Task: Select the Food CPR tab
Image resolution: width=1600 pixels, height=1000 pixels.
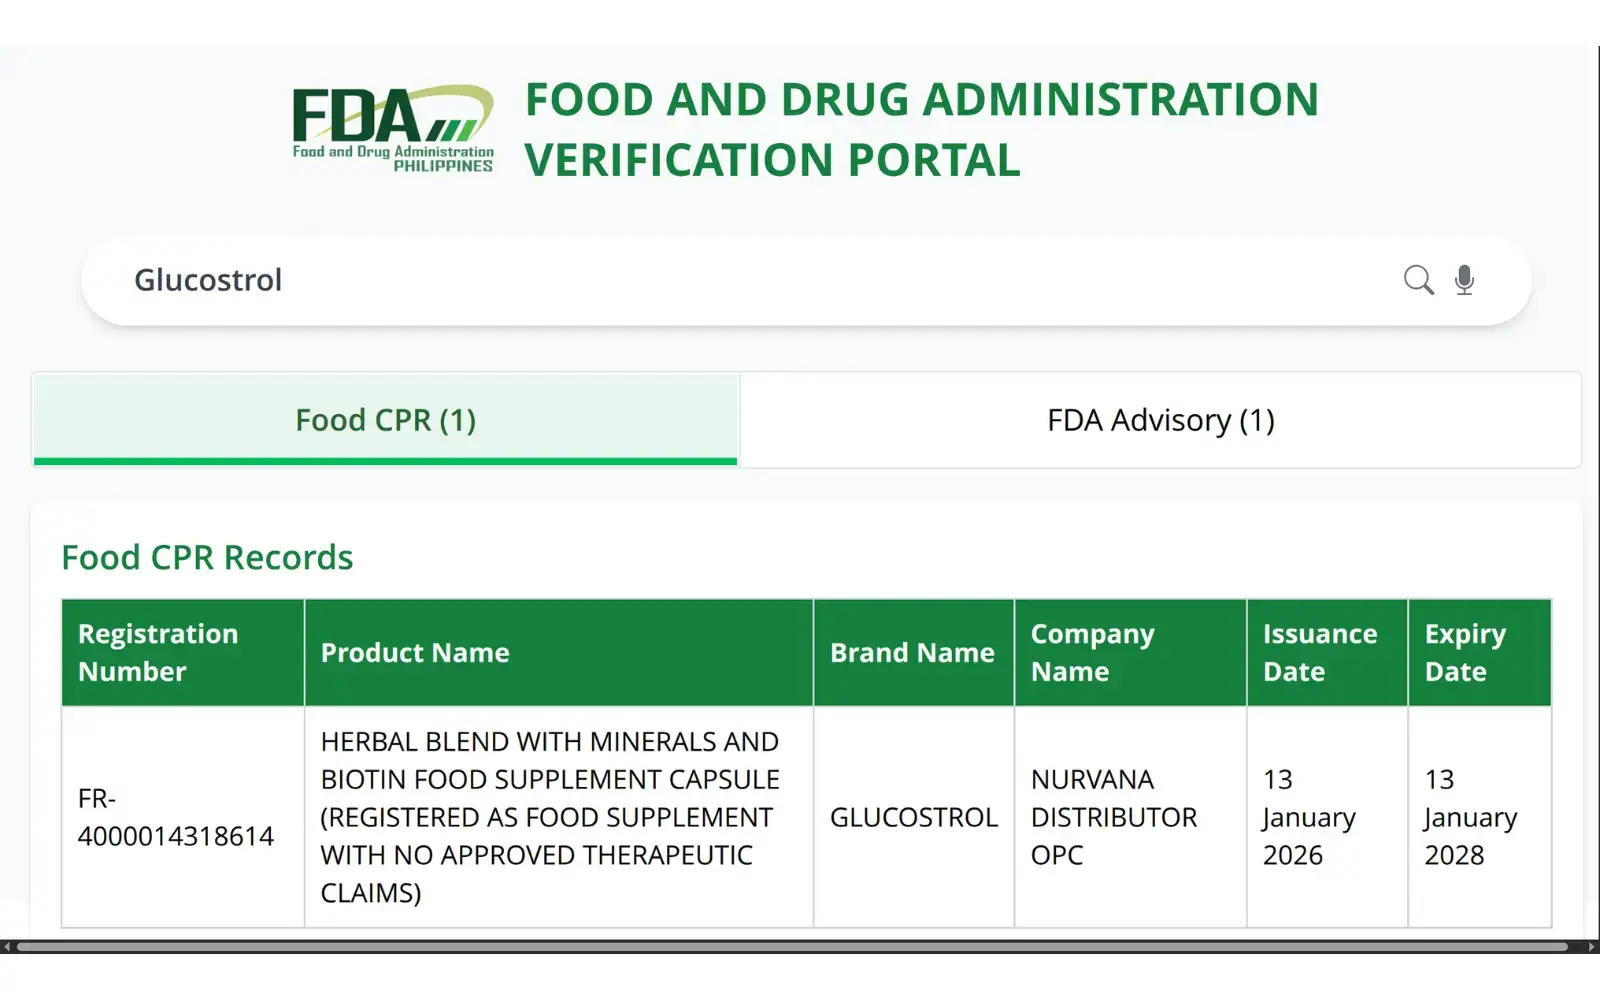Action: tap(385, 420)
